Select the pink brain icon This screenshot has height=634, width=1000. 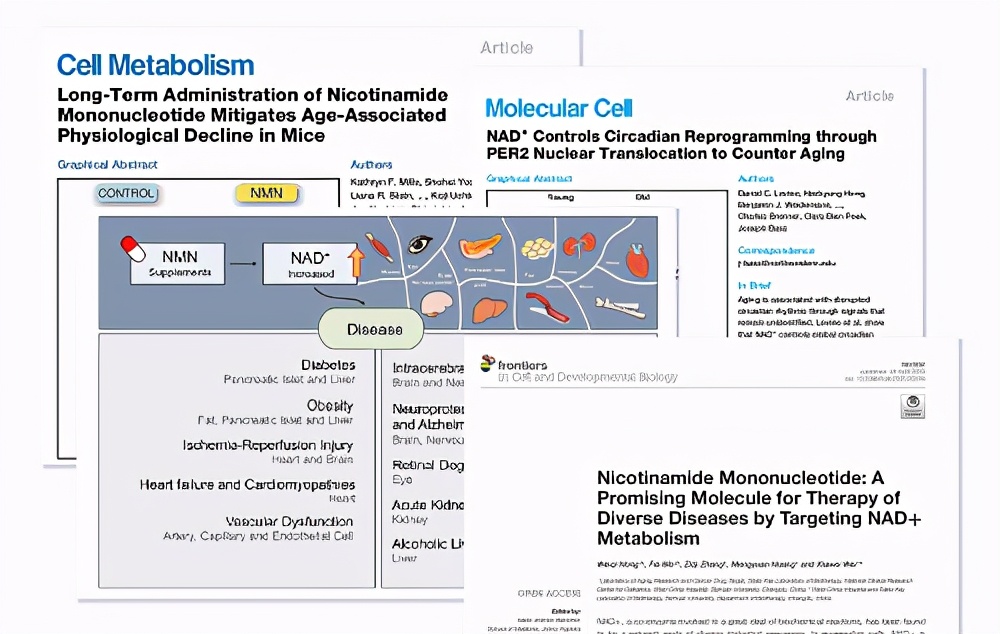(436, 304)
